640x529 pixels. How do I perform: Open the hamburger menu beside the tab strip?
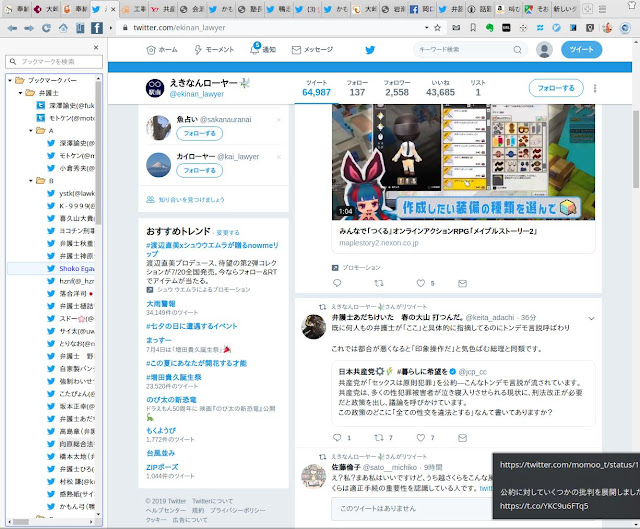coord(602,9)
